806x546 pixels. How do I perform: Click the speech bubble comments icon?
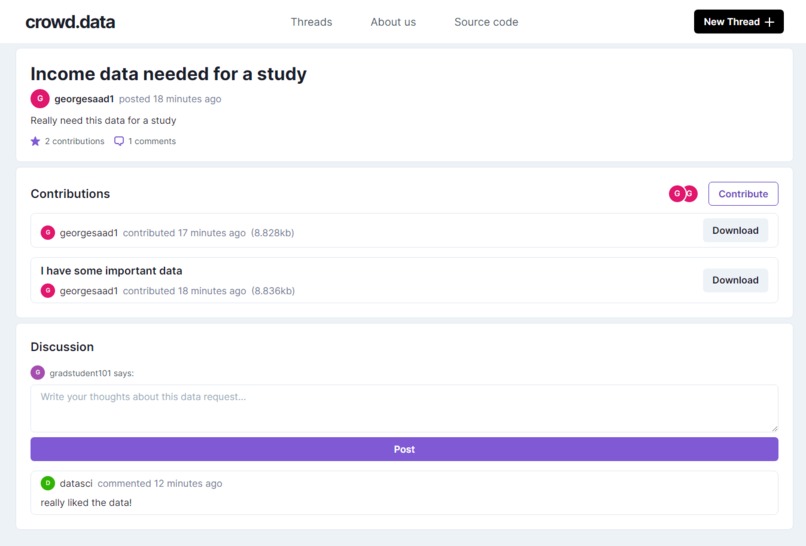pyautogui.click(x=119, y=141)
